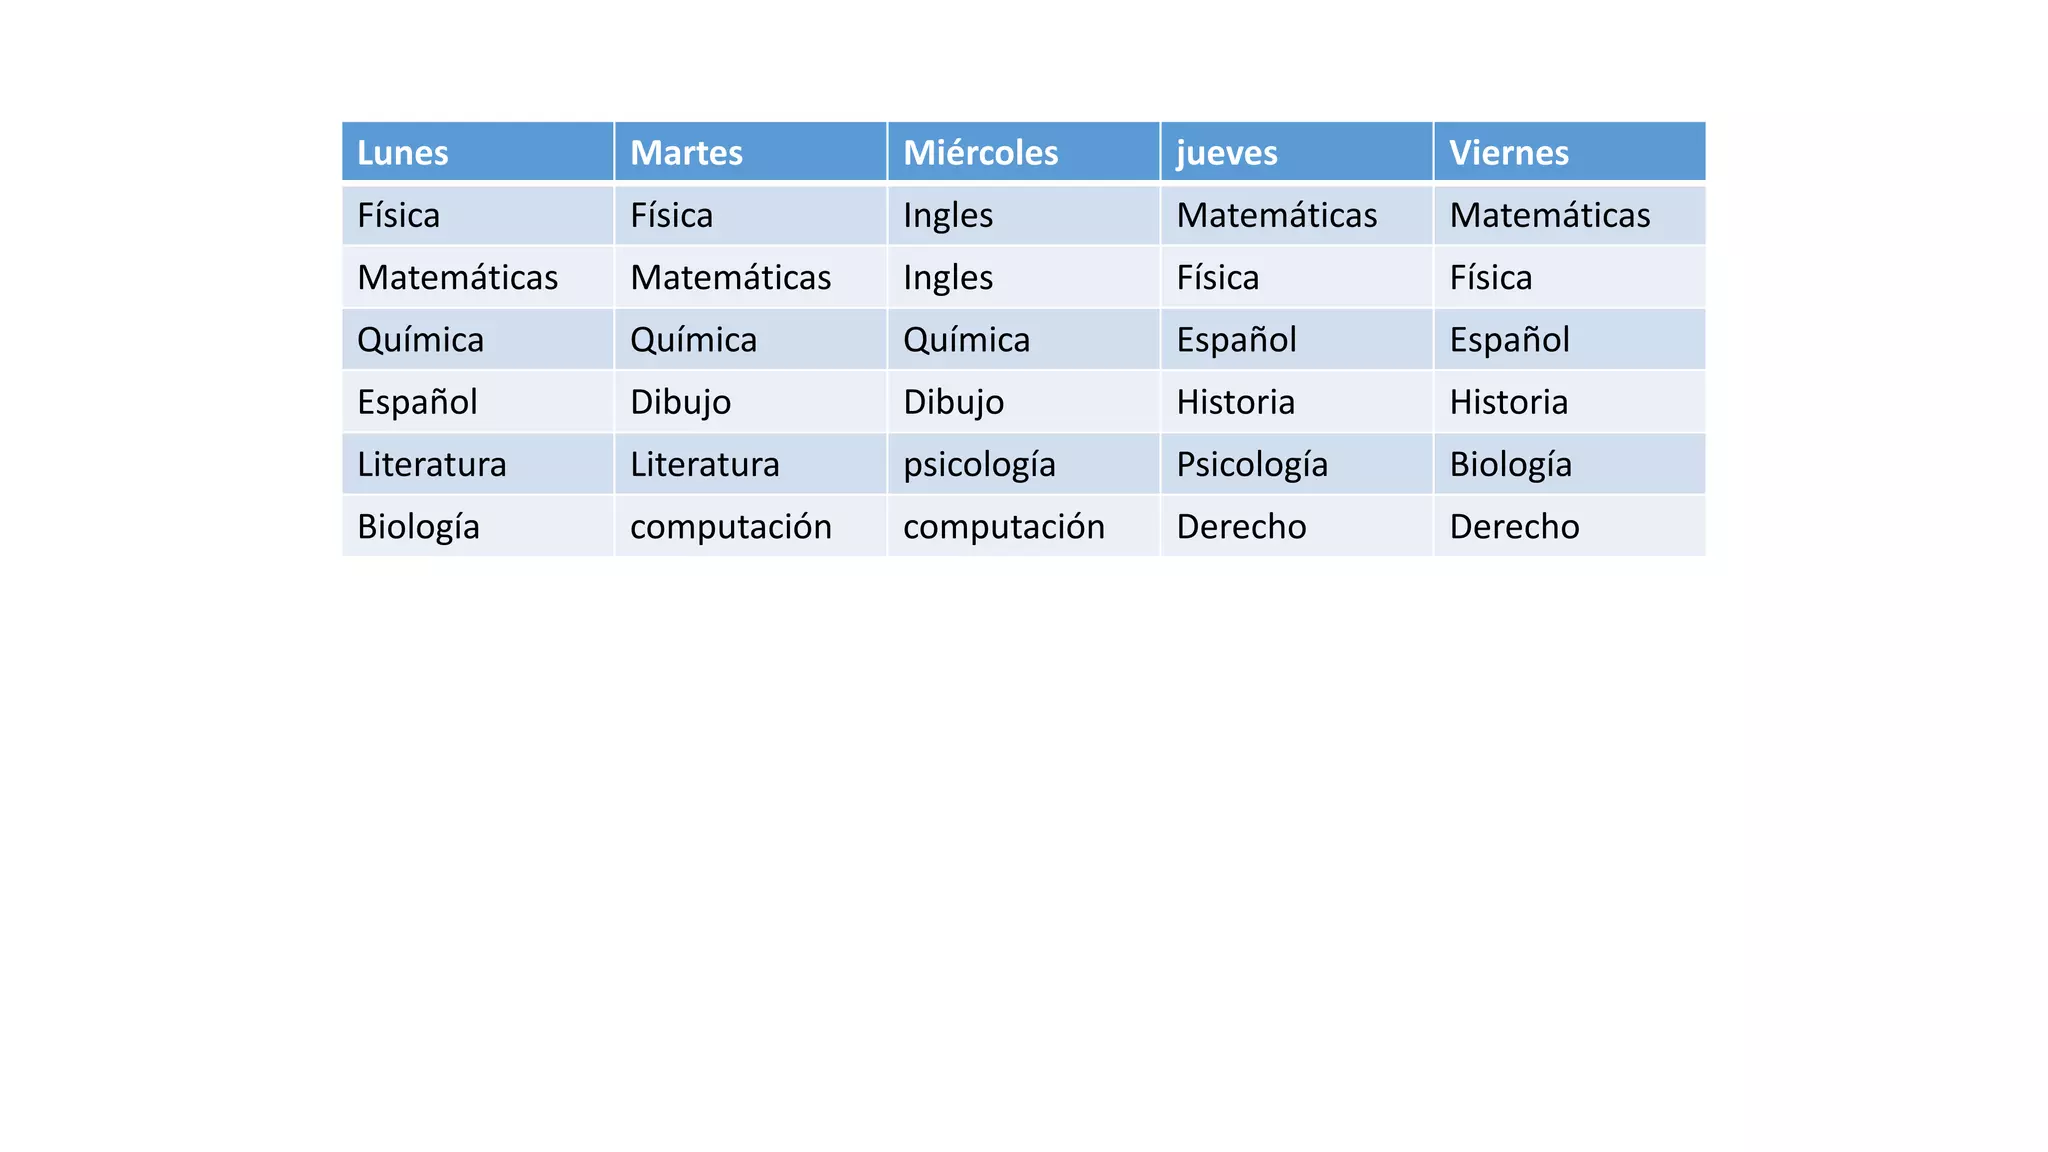
Task: Click the Español cell under Lunes
Action: tap(417, 402)
